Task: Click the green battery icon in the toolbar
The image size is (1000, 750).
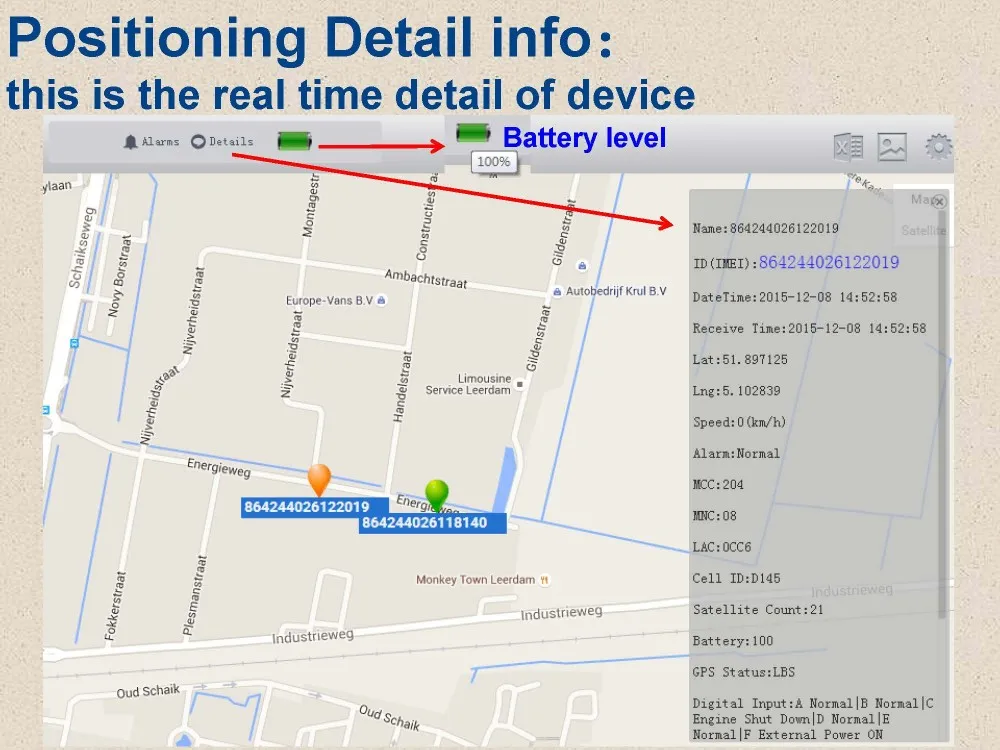Action: coord(294,142)
